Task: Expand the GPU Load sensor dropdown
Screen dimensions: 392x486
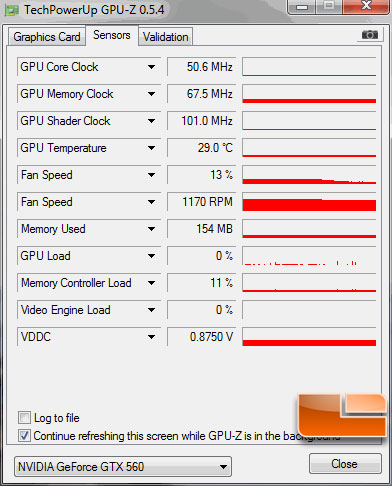Action: pos(151,256)
